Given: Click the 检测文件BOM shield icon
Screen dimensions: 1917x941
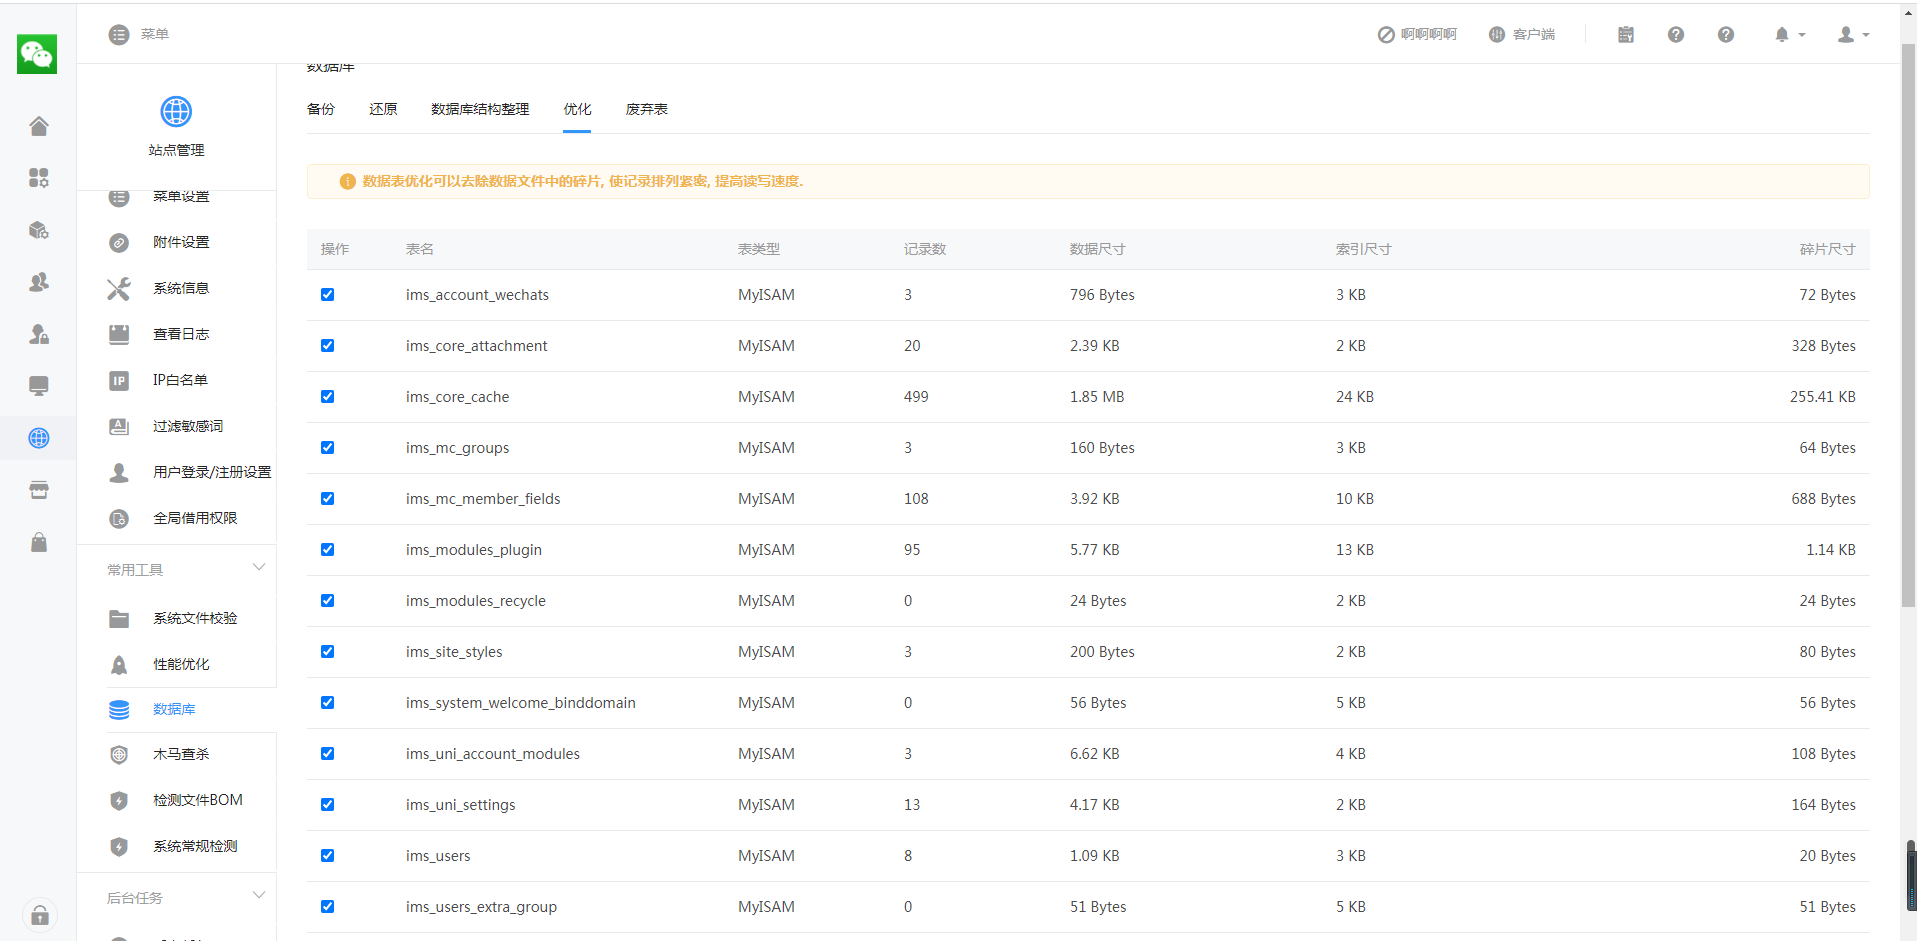Looking at the screenshot, I should click(119, 800).
